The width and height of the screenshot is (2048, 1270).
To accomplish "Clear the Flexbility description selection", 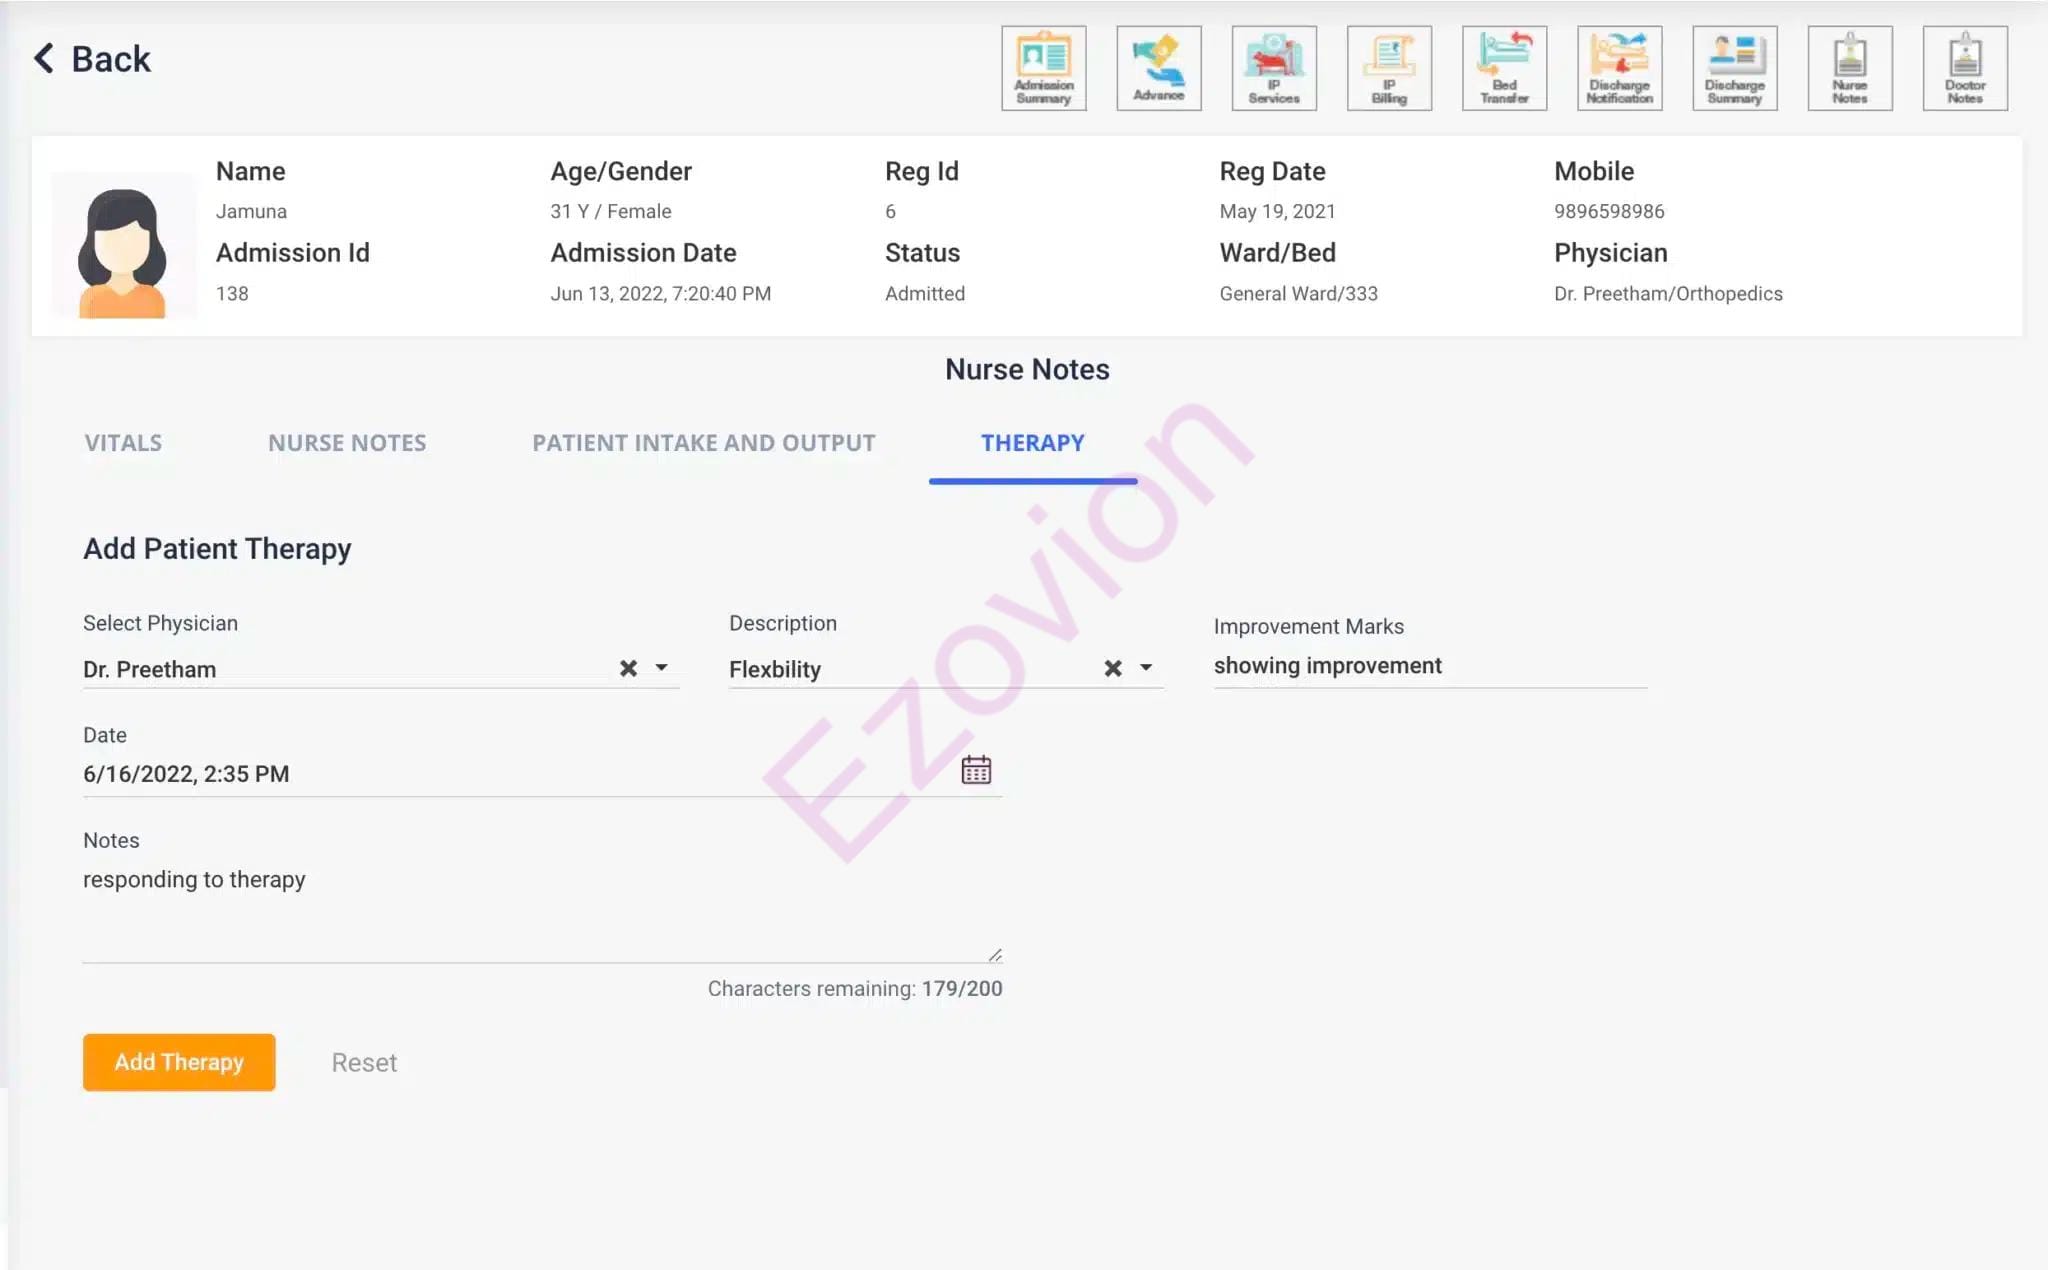I will [1112, 668].
